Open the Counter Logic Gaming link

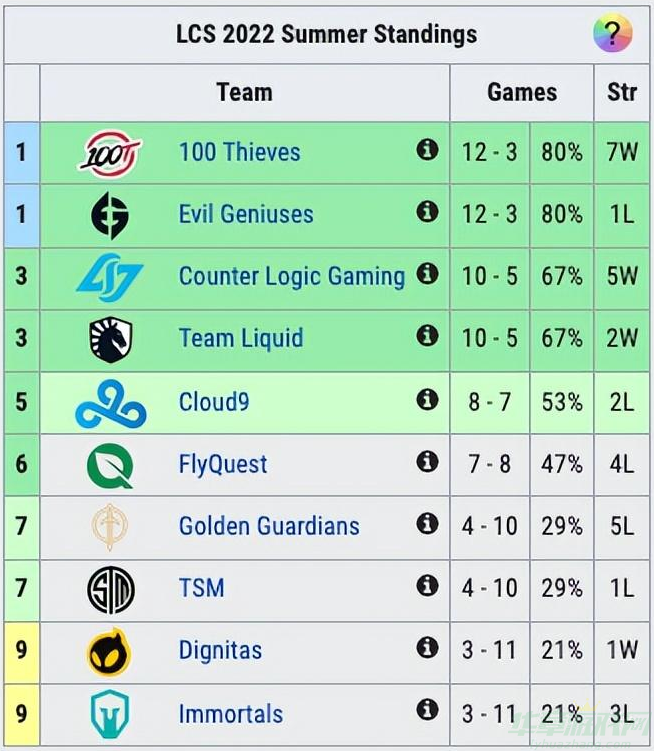pyautogui.click(x=292, y=276)
